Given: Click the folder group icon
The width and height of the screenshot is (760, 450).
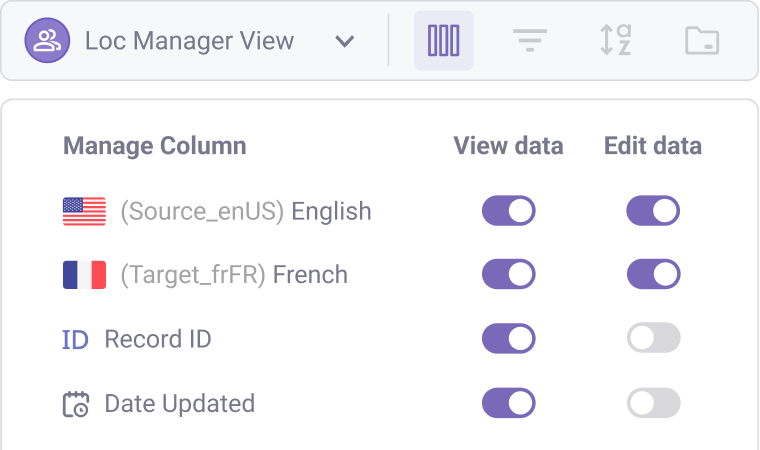Looking at the screenshot, I should pos(702,40).
